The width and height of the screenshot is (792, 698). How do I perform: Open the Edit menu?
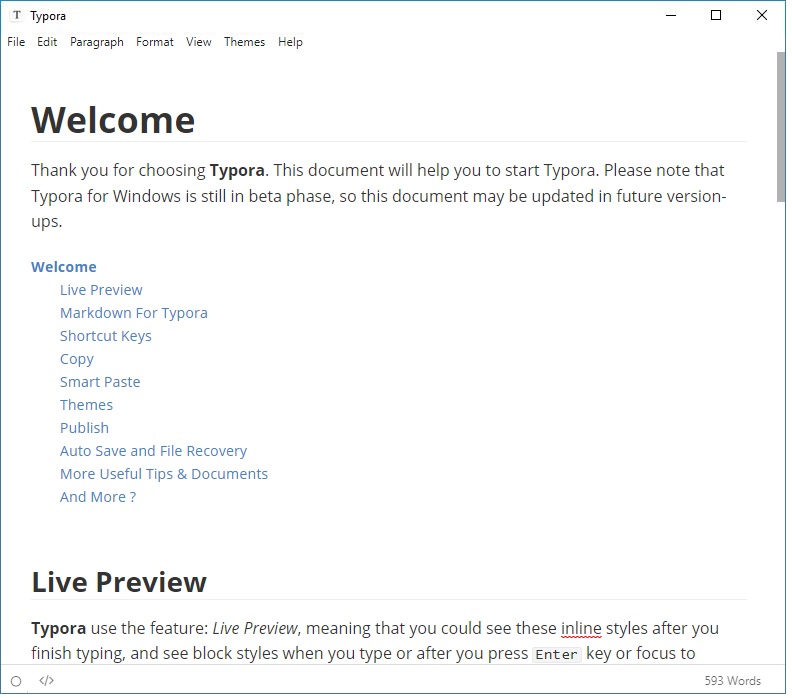tap(47, 42)
